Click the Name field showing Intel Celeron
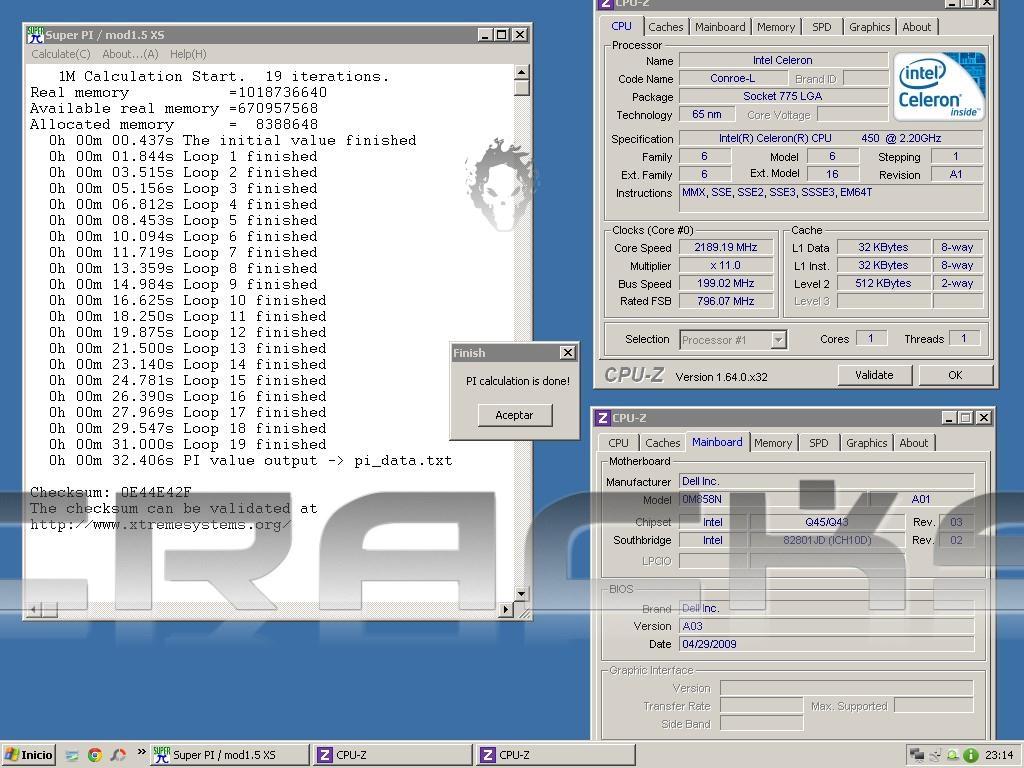Image resolution: width=1024 pixels, height=768 pixels. click(783, 60)
